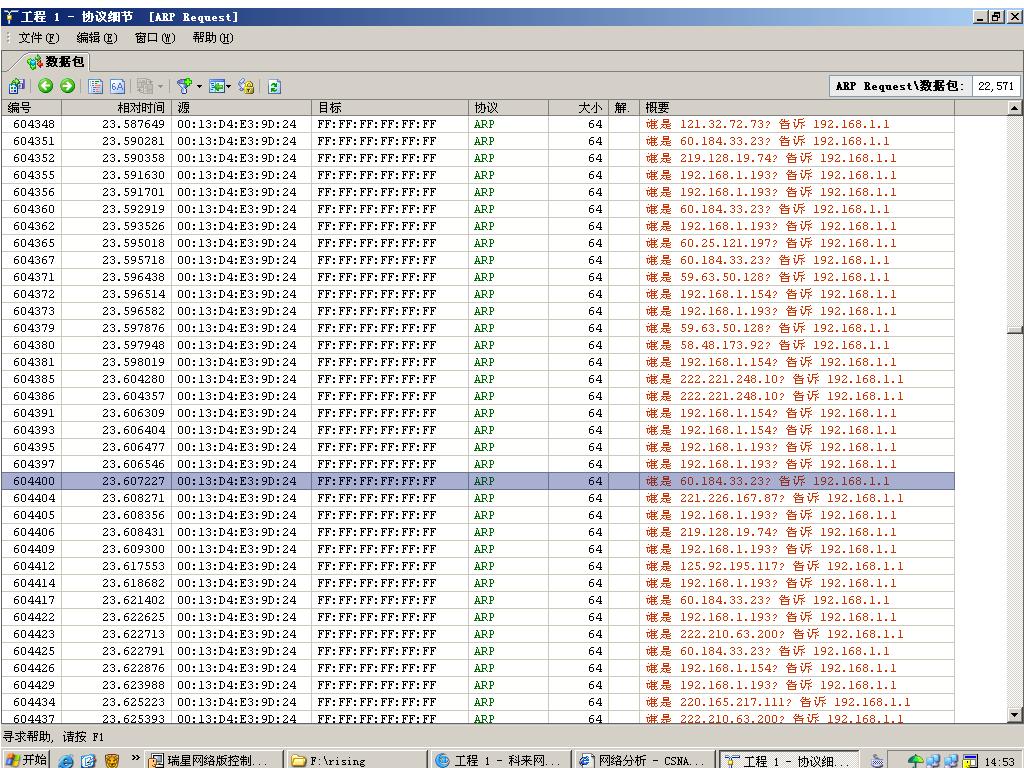Screen dimensions: 1024x768
Task: Click scroll down arrow of packet list
Action: [x=1015, y=715]
